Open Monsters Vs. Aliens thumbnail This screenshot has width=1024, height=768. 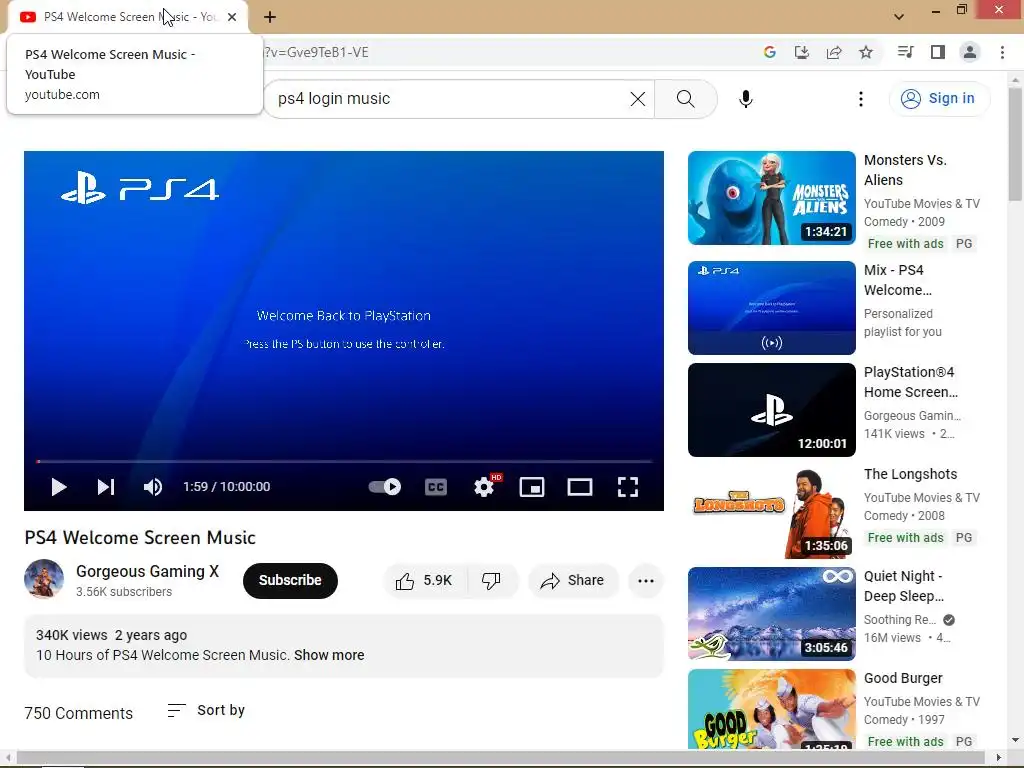771,198
